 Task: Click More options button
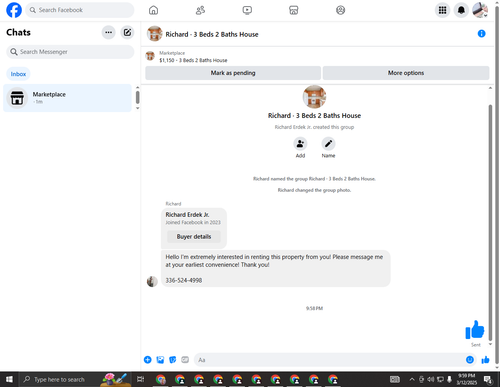click(406, 73)
